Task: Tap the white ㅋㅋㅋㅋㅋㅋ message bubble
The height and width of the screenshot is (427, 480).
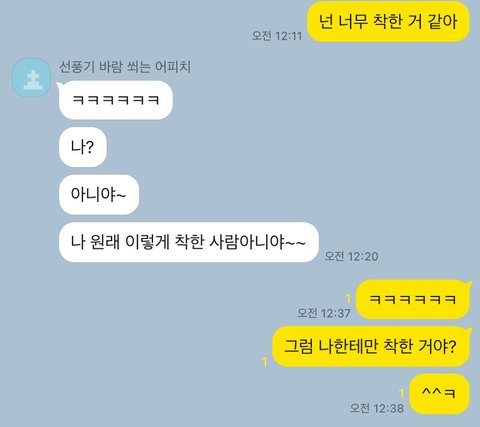Action: 116,100
